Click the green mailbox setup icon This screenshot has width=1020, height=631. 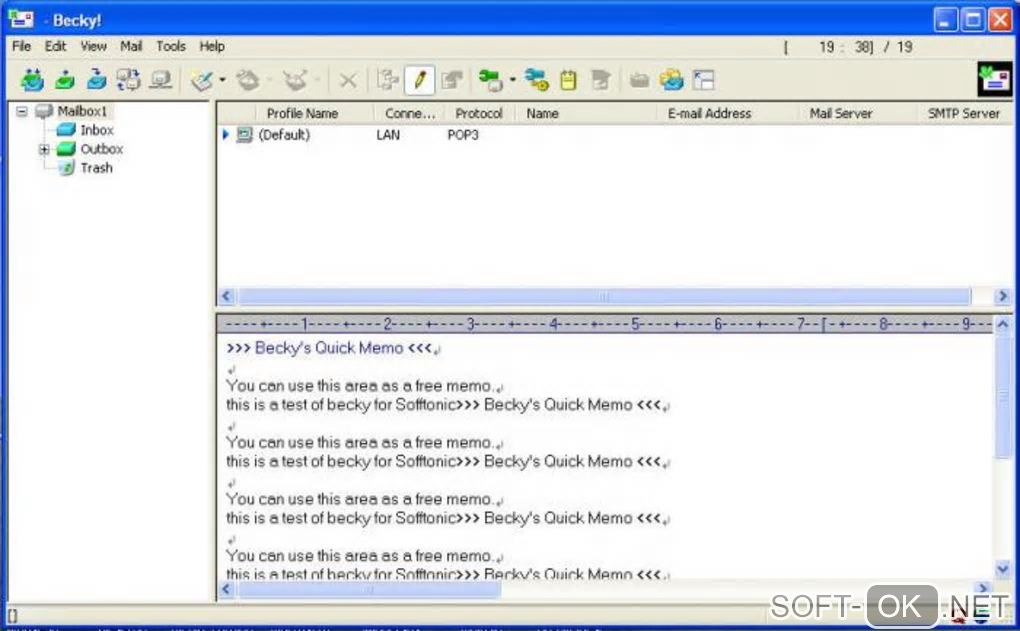pyautogui.click(x=491, y=81)
